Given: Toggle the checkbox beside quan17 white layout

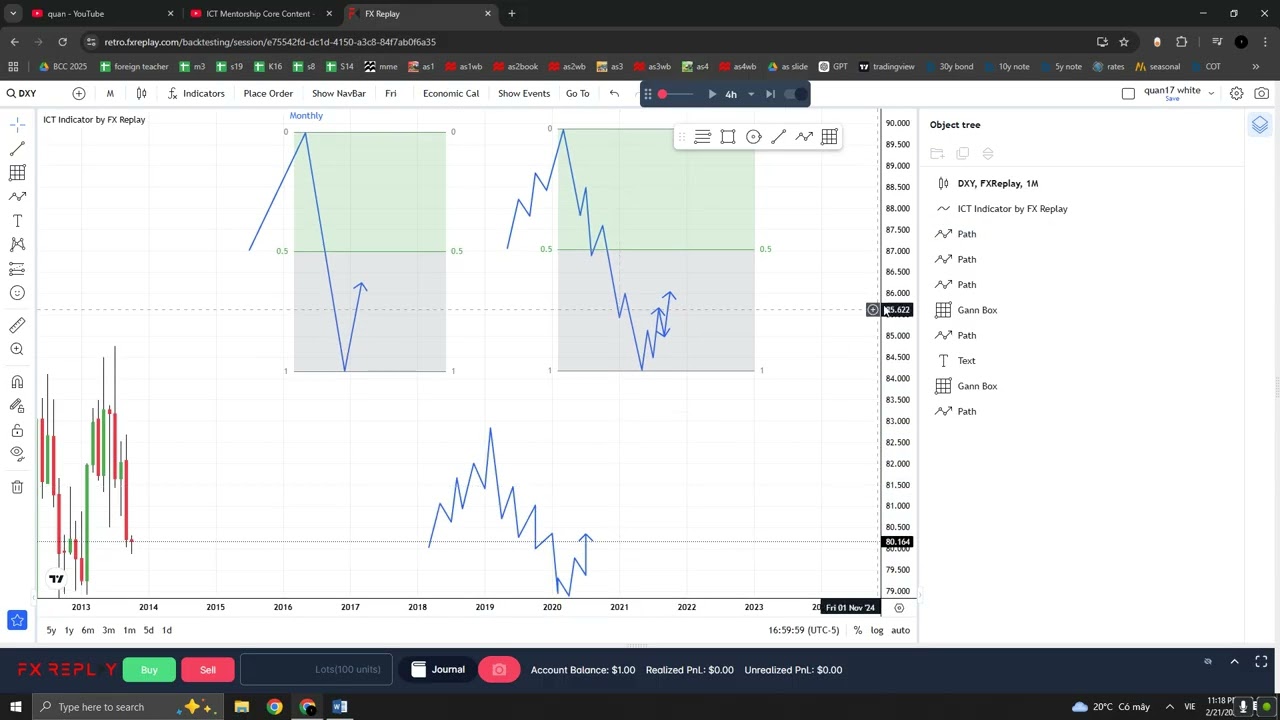Looking at the screenshot, I should tap(1128, 93).
